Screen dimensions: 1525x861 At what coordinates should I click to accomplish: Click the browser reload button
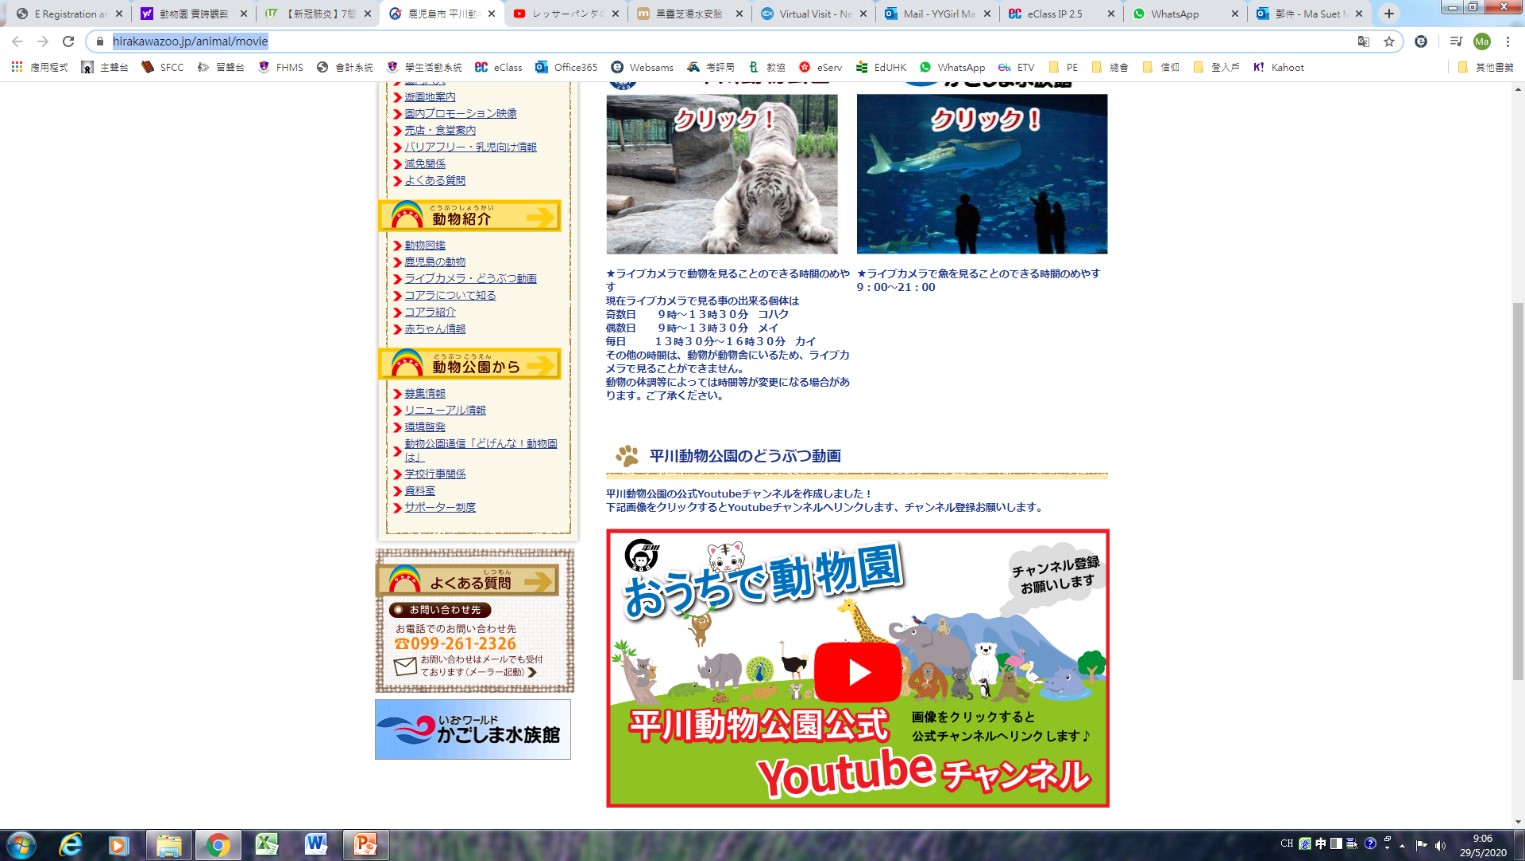68,41
